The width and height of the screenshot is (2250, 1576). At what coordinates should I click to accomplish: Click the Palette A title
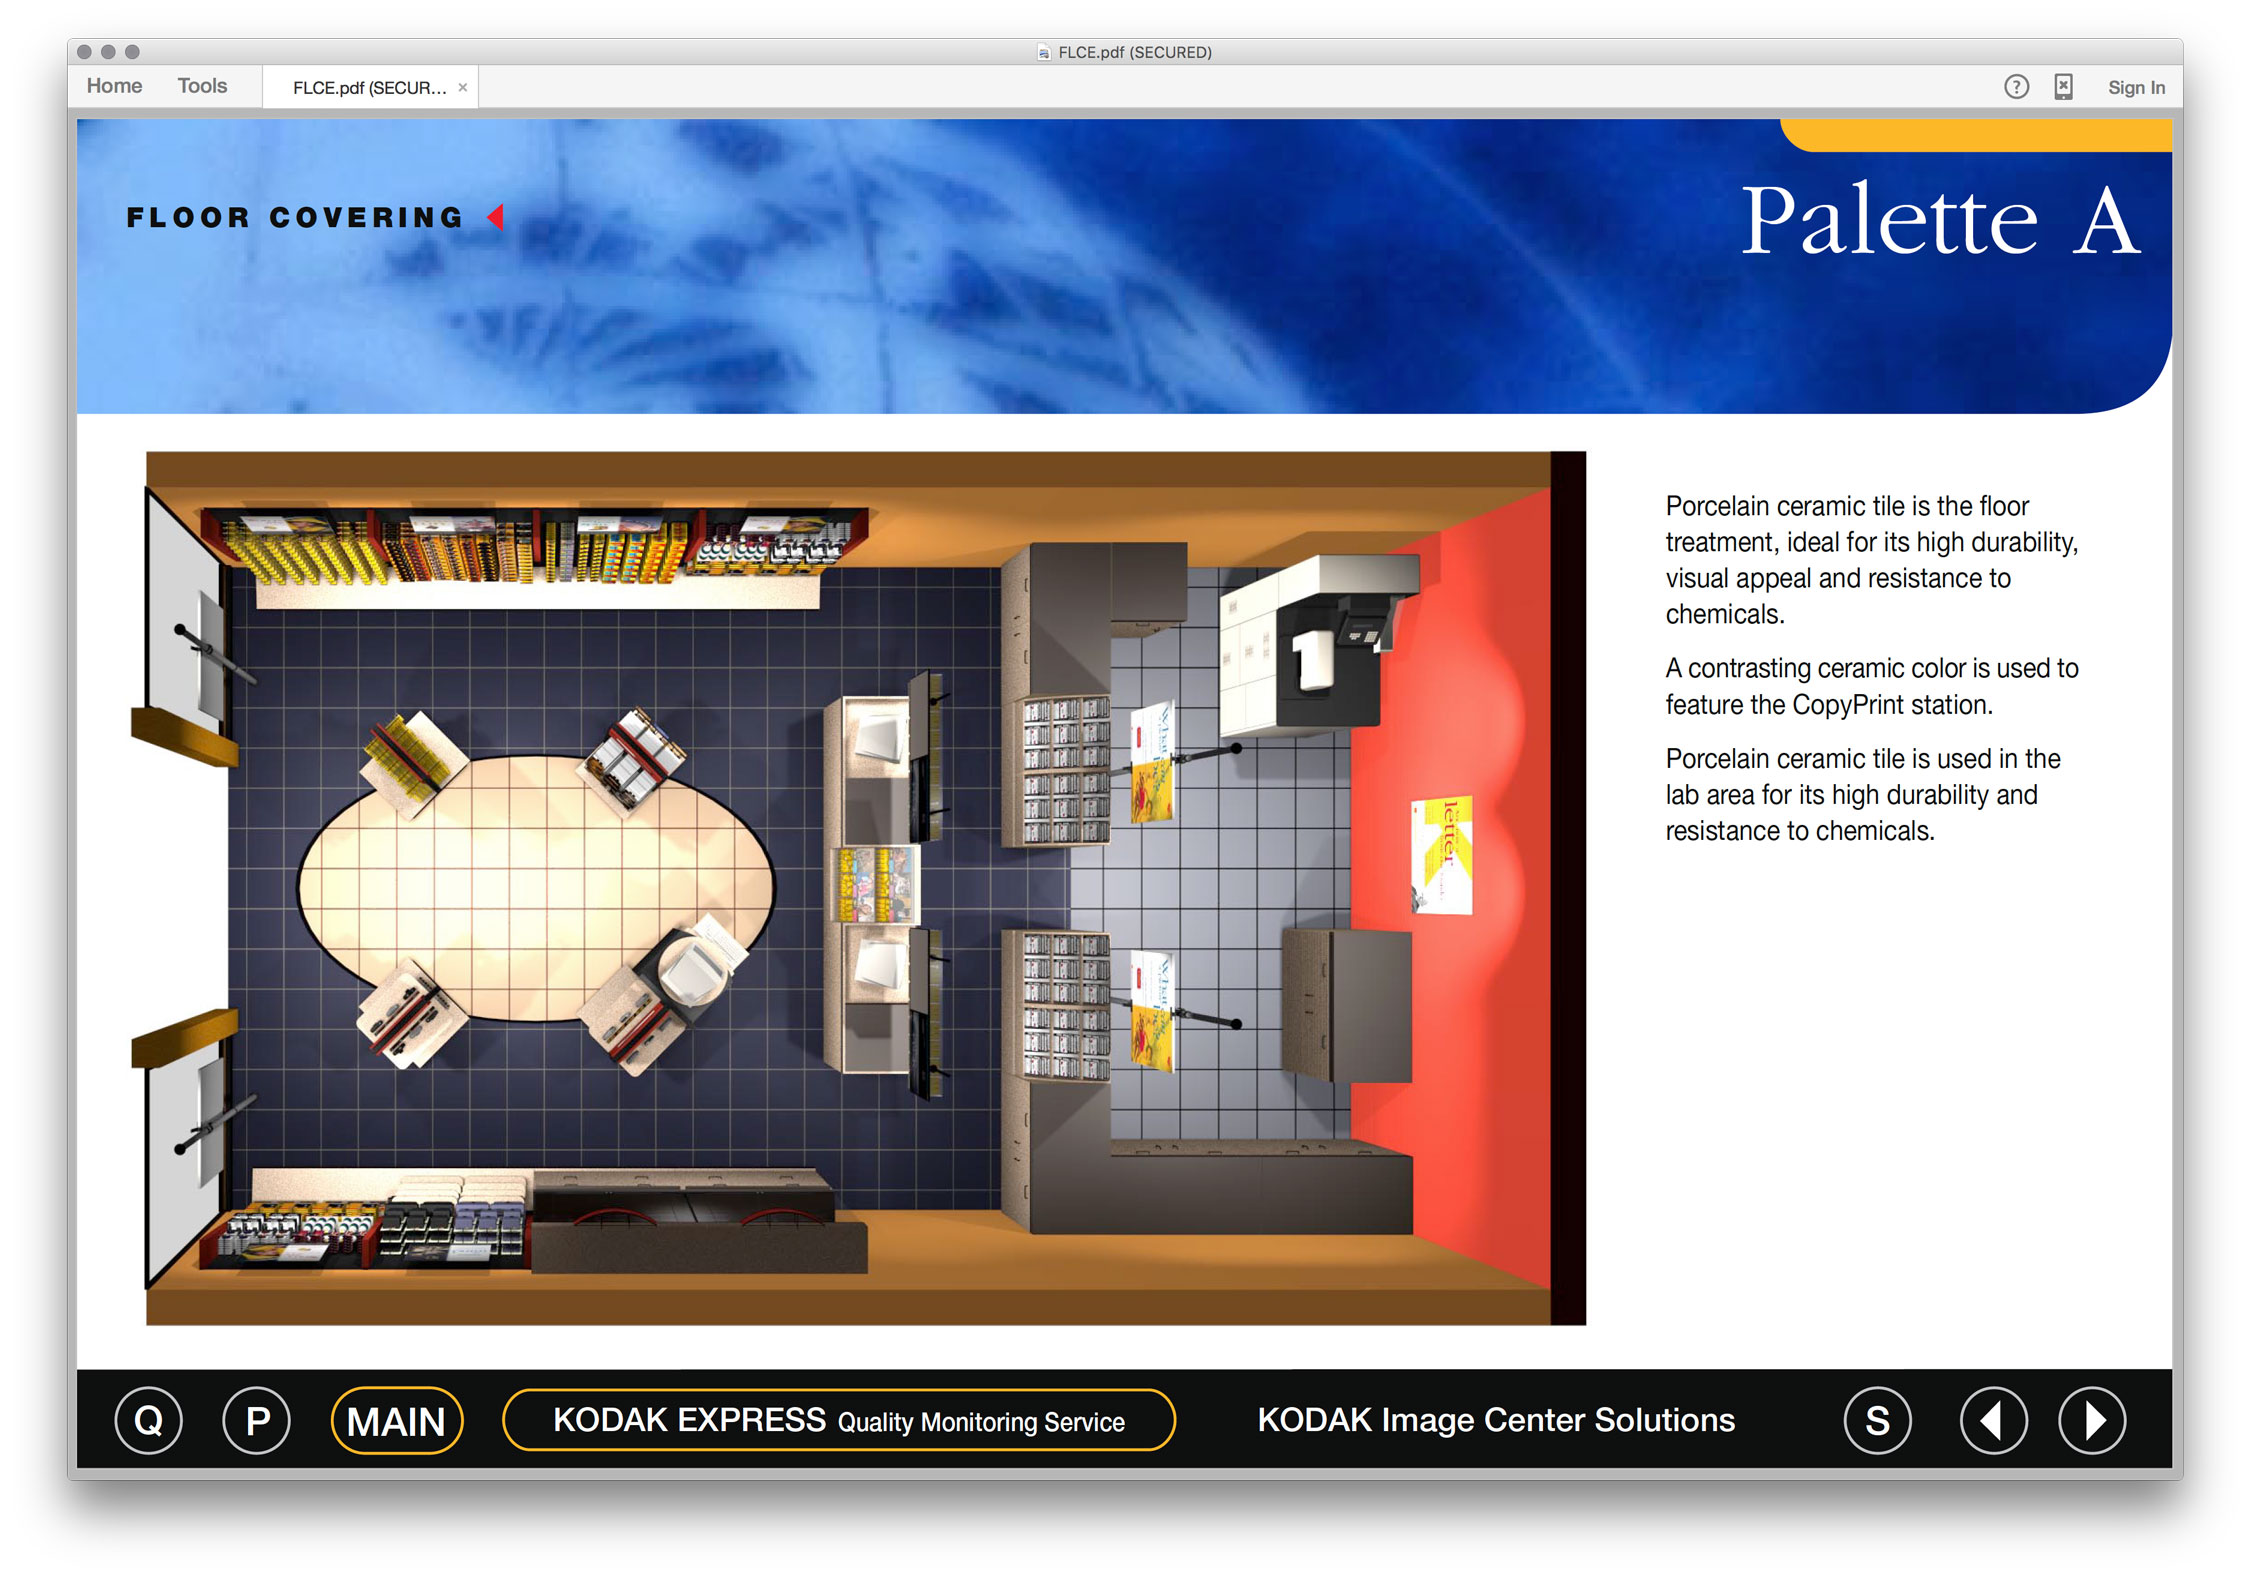pos(1940,220)
